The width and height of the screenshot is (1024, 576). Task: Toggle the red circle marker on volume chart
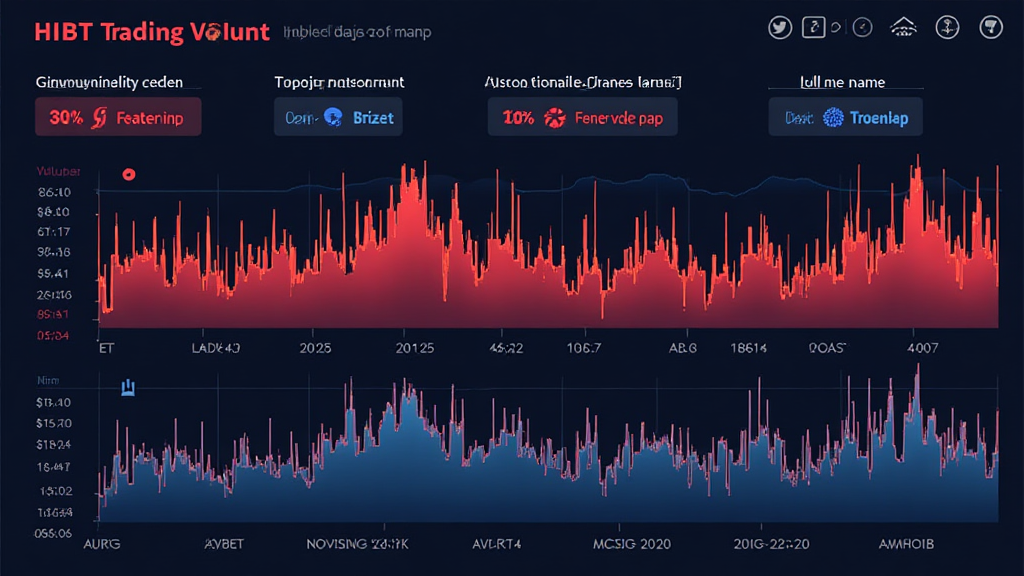click(128, 174)
